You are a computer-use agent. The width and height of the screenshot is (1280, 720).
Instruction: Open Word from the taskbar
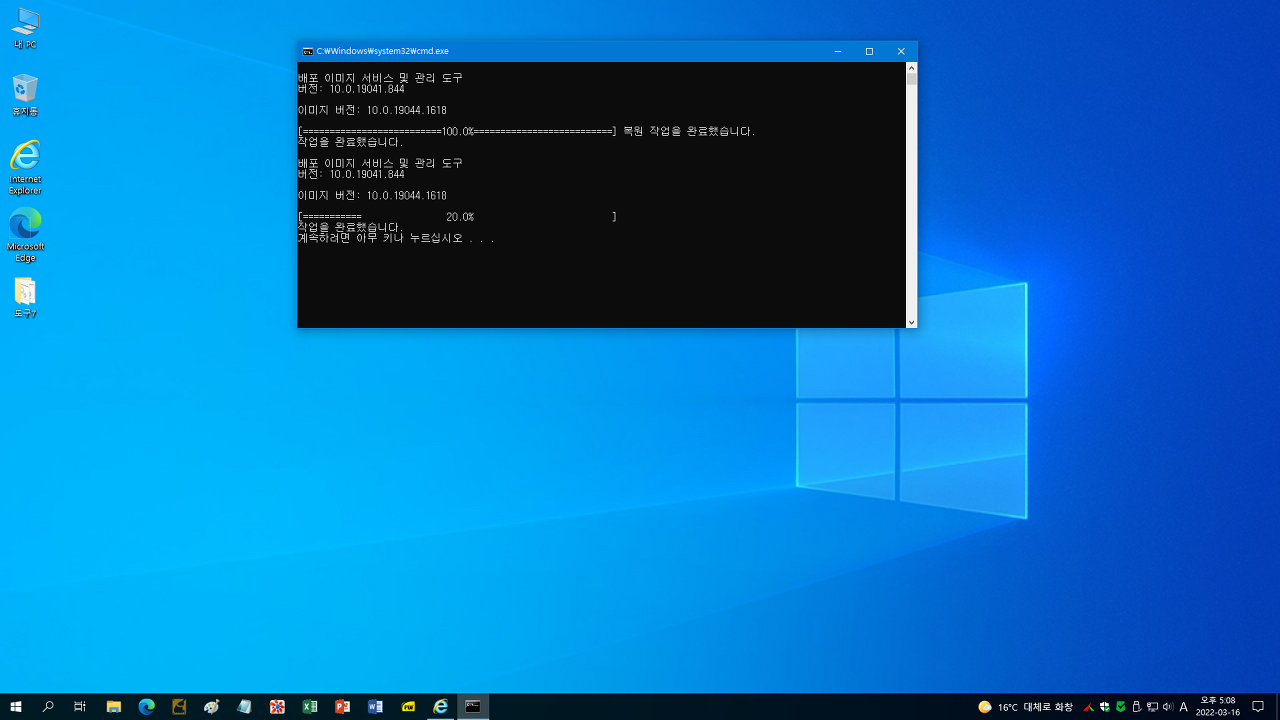coord(375,707)
